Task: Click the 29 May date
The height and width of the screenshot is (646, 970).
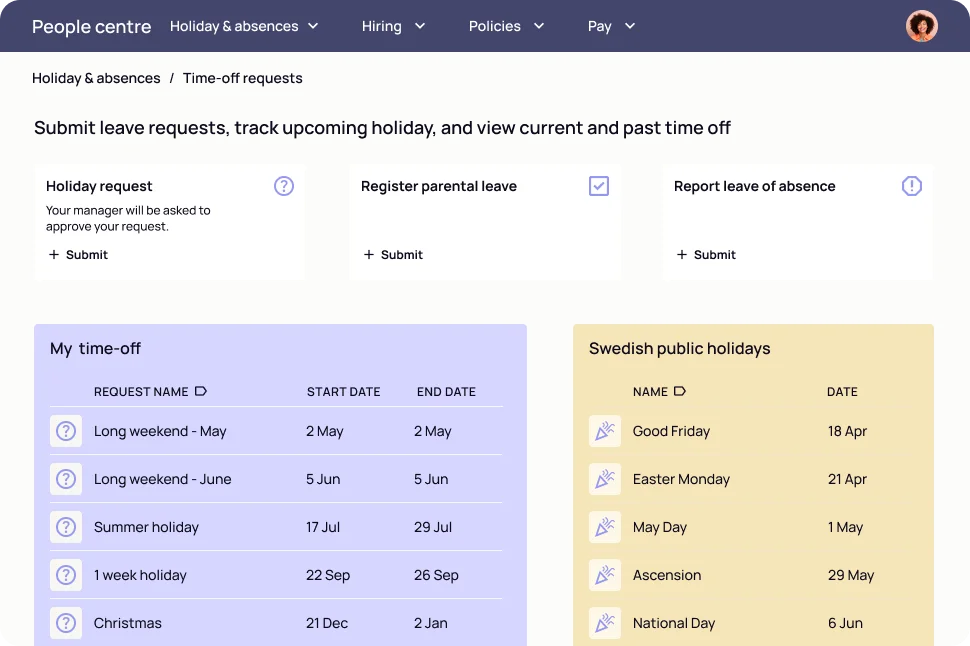Action: click(x=851, y=575)
